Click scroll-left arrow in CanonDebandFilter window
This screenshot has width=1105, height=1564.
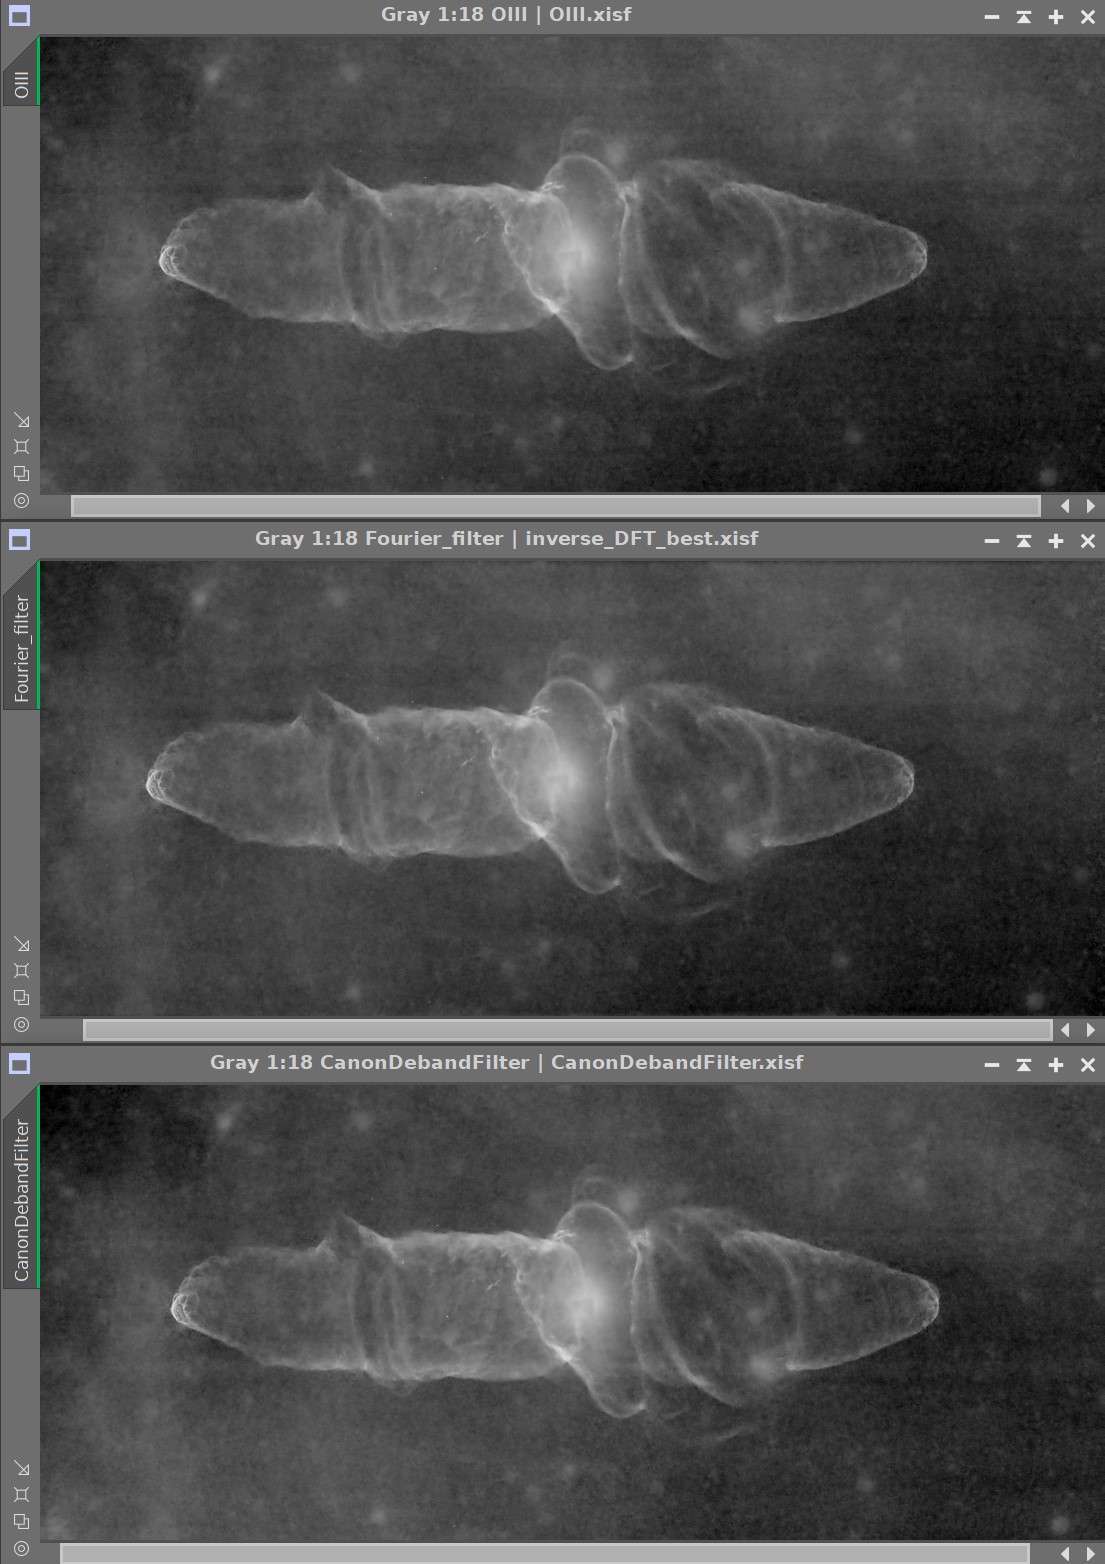(1065, 1554)
